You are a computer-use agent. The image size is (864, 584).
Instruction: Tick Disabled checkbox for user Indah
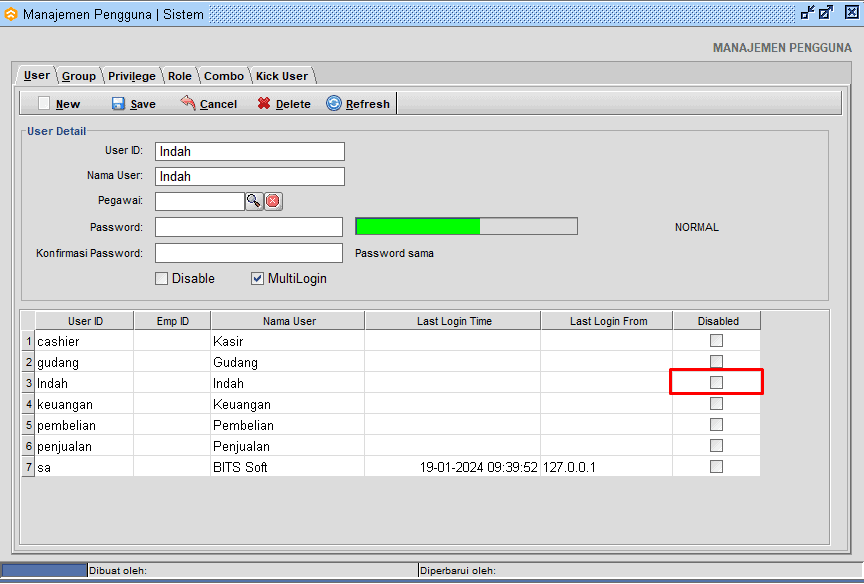[x=716, y=383]
